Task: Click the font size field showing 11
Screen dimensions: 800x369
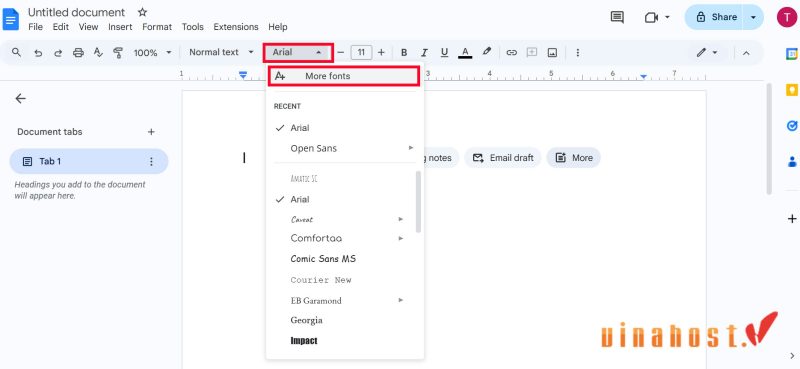Action: [x=361, y=53]
